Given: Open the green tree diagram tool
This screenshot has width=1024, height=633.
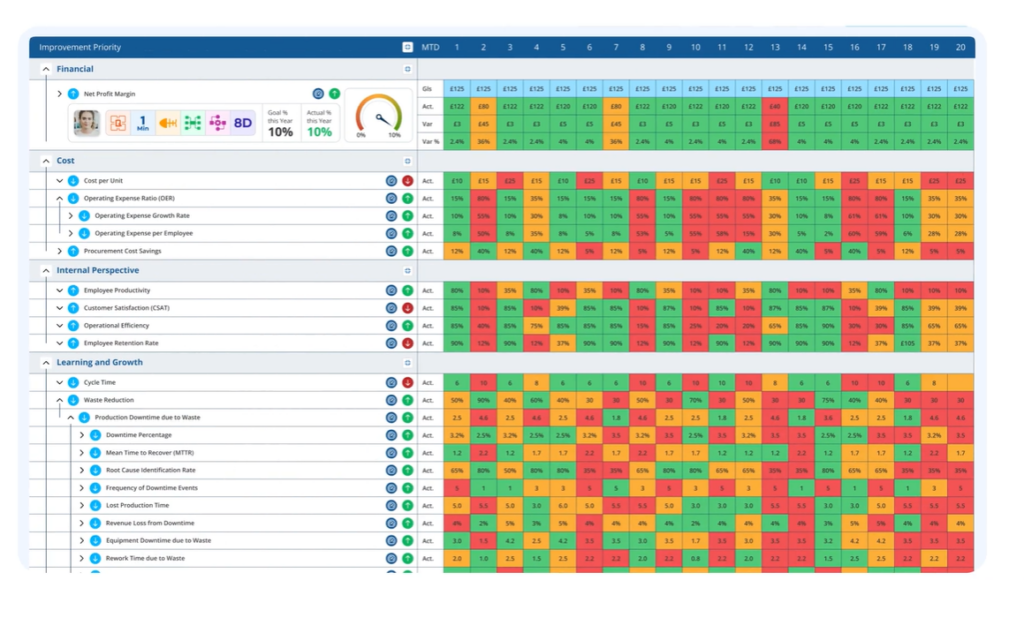Looking at the screenshot, I should [x=193, y=122].
